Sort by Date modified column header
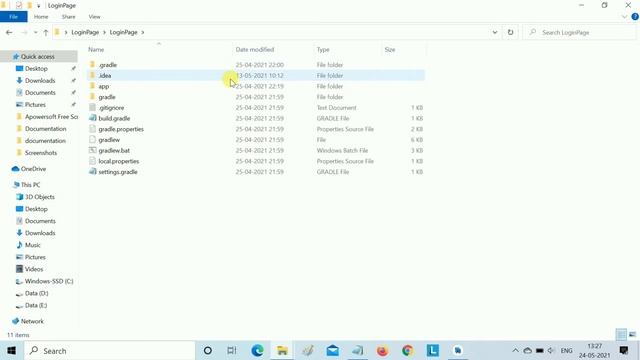 pyautogui.click(x=255, y=49)
